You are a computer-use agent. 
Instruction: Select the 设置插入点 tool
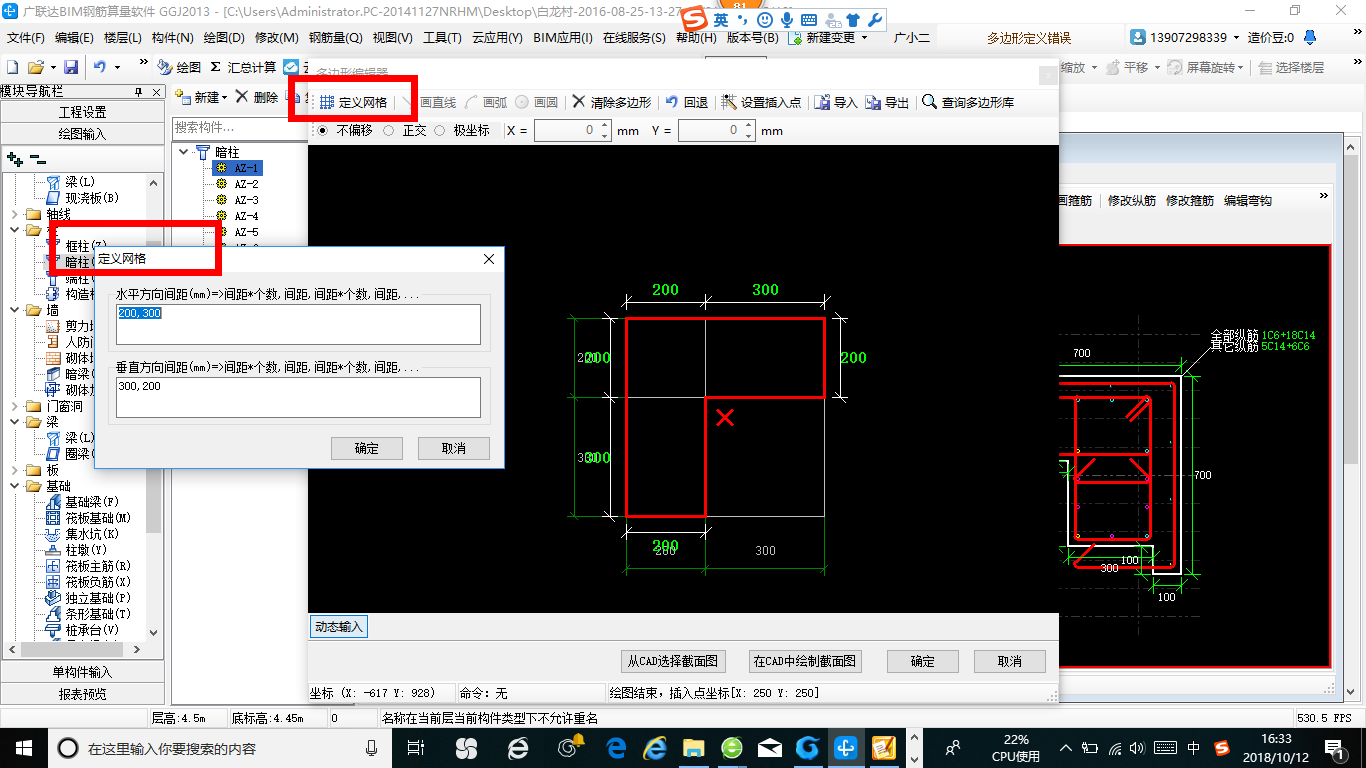coord(760,102)
